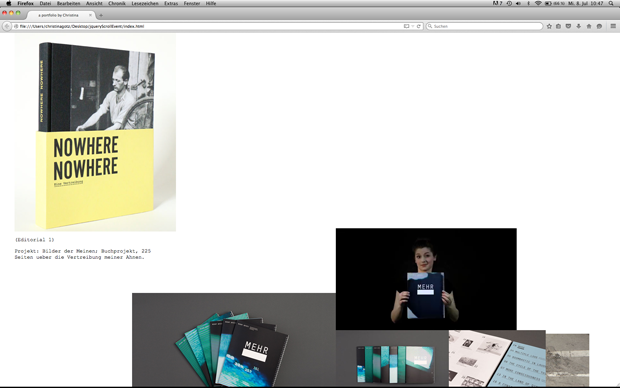Close the 'a portfolio by Christina' tab

click(x=90, y=15)
